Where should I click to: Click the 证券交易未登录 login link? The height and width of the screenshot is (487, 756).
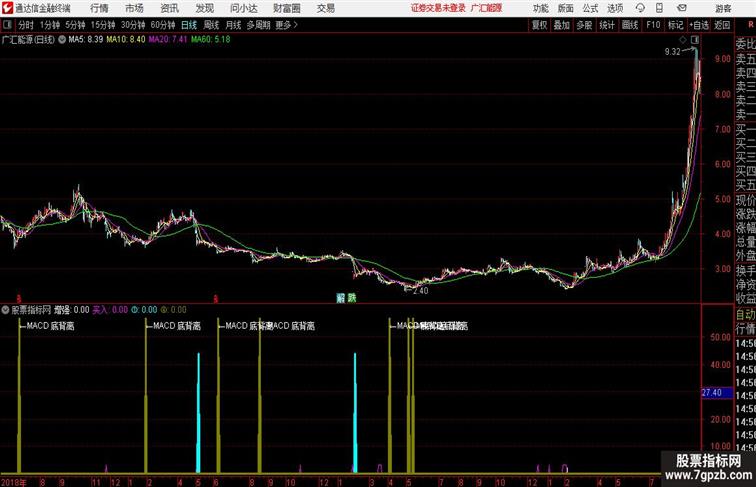point(438,8)
